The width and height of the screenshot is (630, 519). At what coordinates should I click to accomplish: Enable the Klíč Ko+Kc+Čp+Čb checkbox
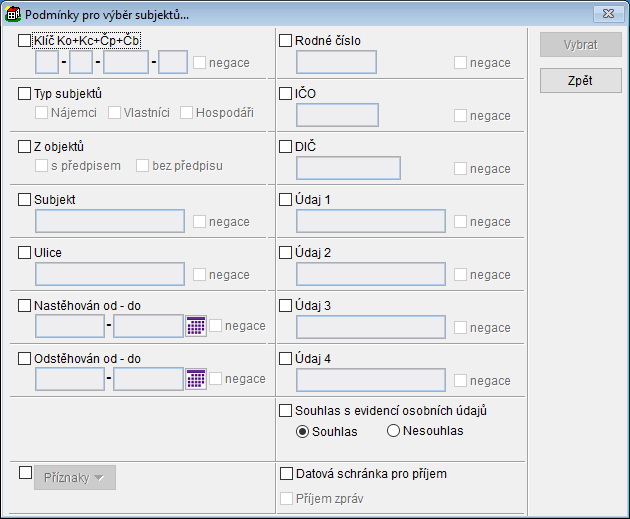tap(25, 41)
